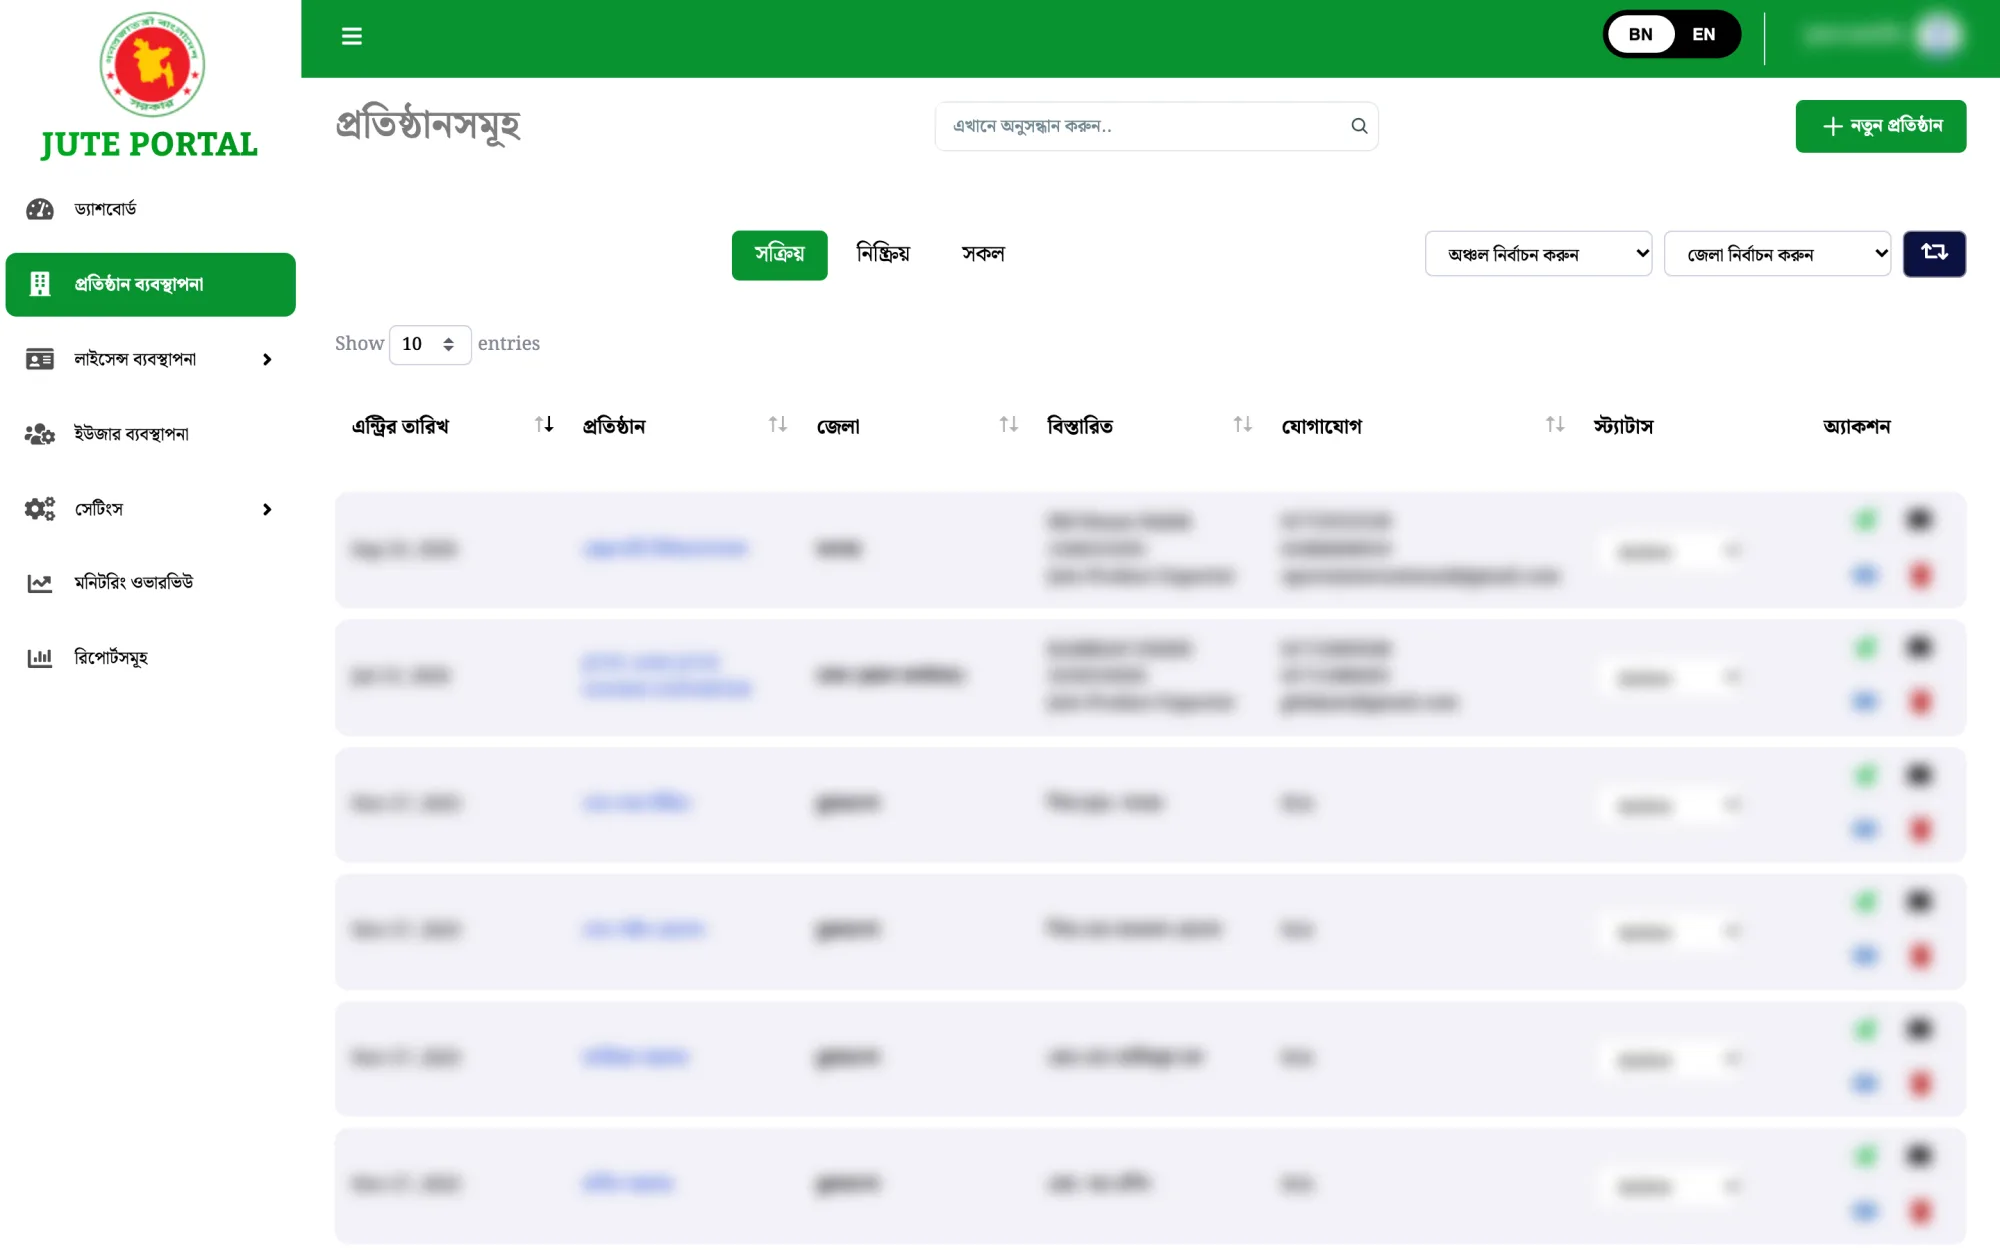This screenshot has width=2000, height=1250.
Task: Switch language to BN
Action: (1641, 35)
